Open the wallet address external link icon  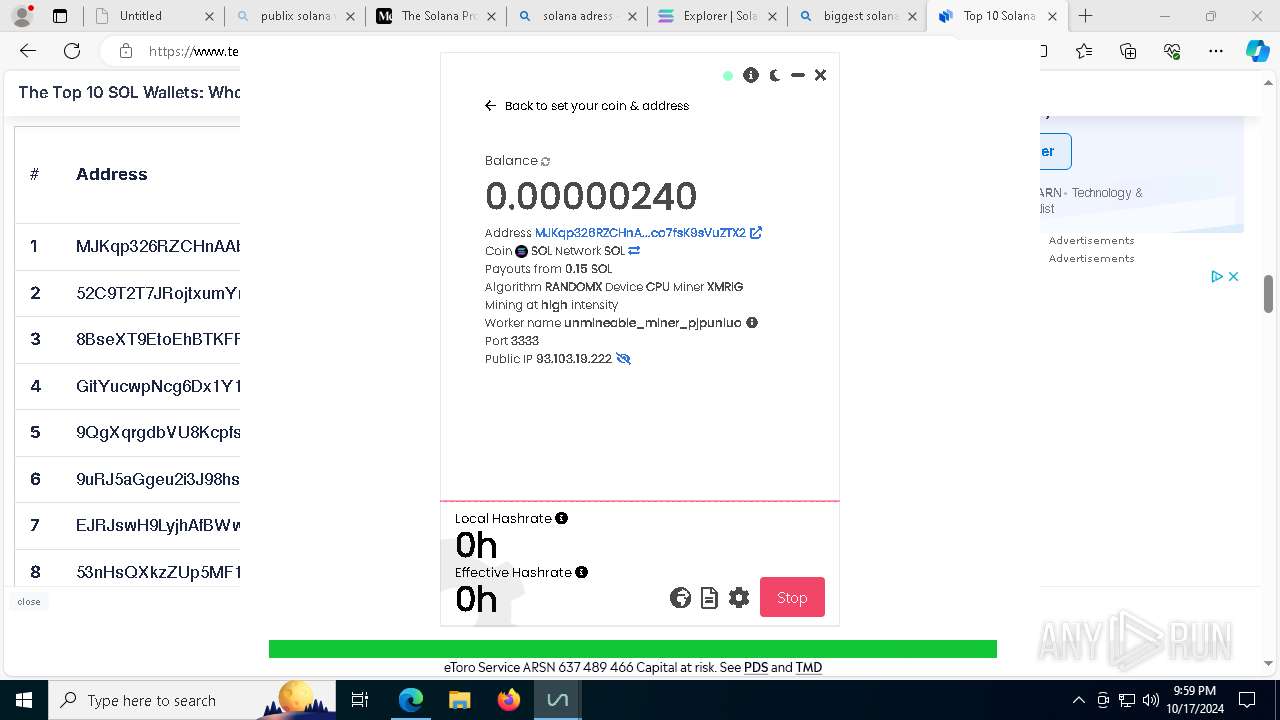756,233
